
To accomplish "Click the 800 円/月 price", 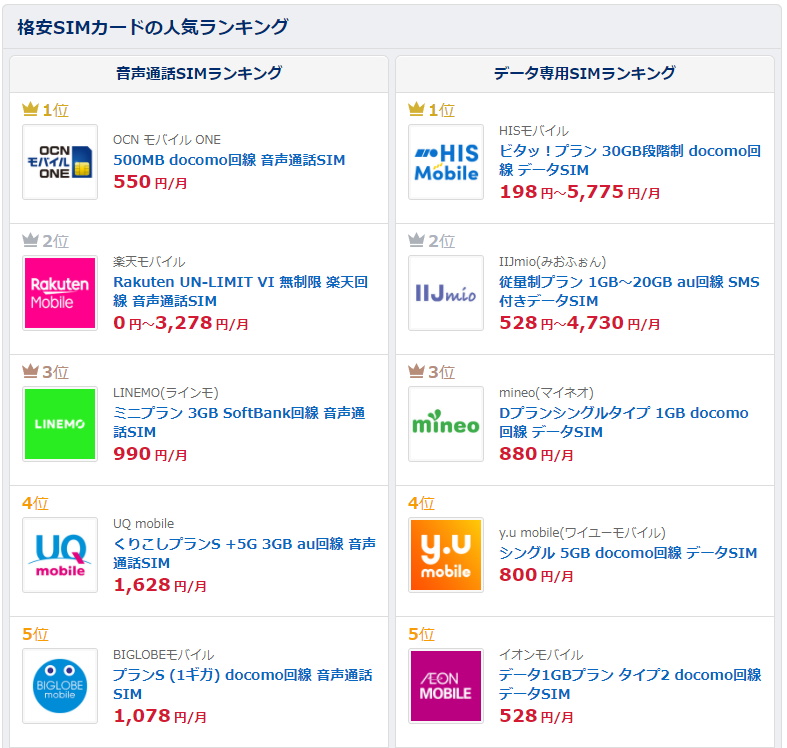I will [x=536, y=575].
